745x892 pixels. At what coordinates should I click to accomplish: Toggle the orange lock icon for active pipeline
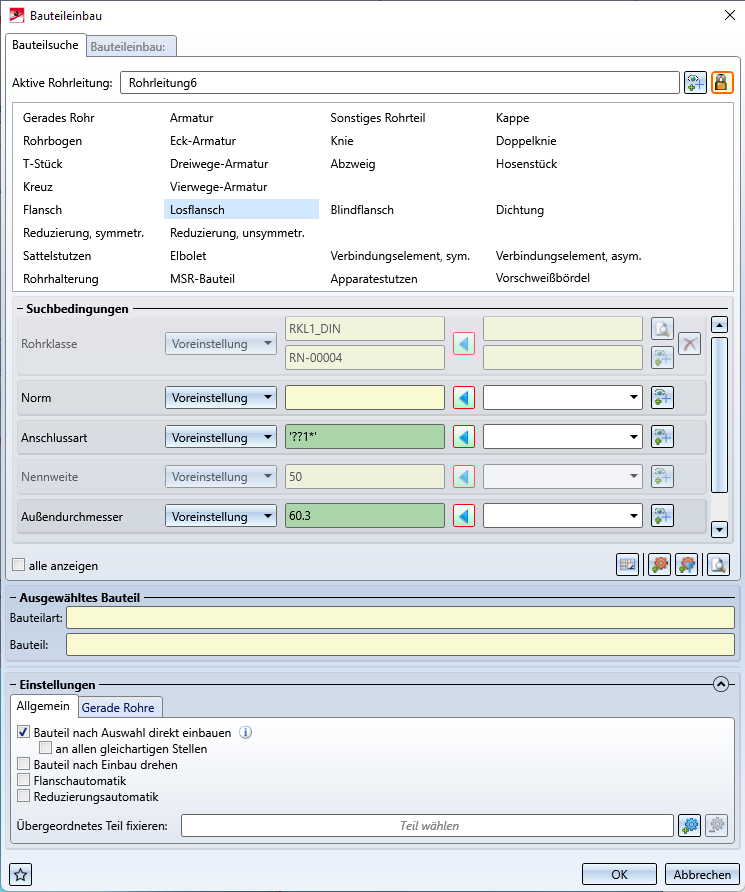[722, 83]
